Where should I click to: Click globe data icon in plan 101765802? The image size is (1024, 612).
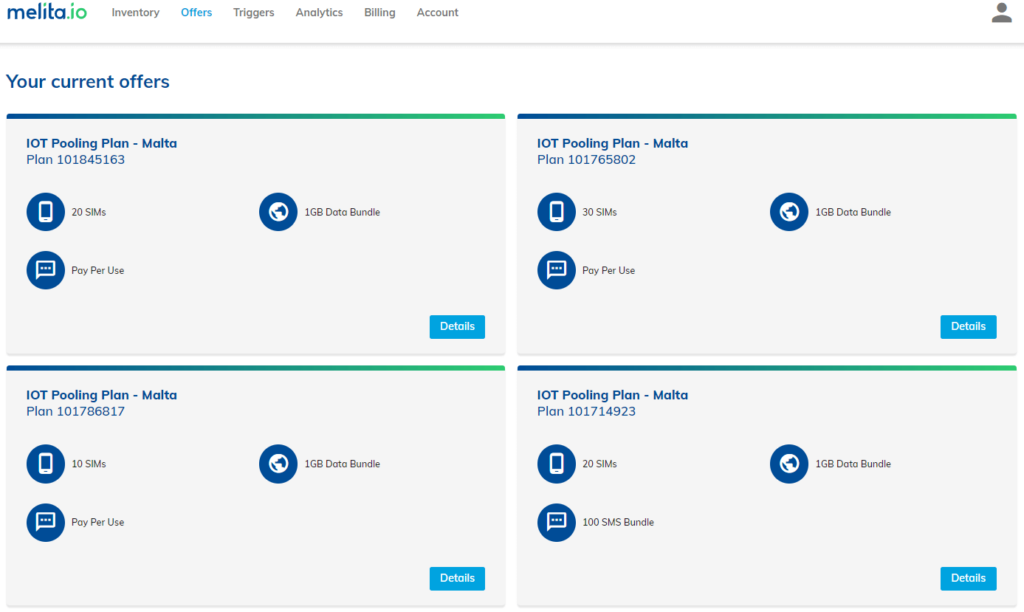[x=789, y=212]
